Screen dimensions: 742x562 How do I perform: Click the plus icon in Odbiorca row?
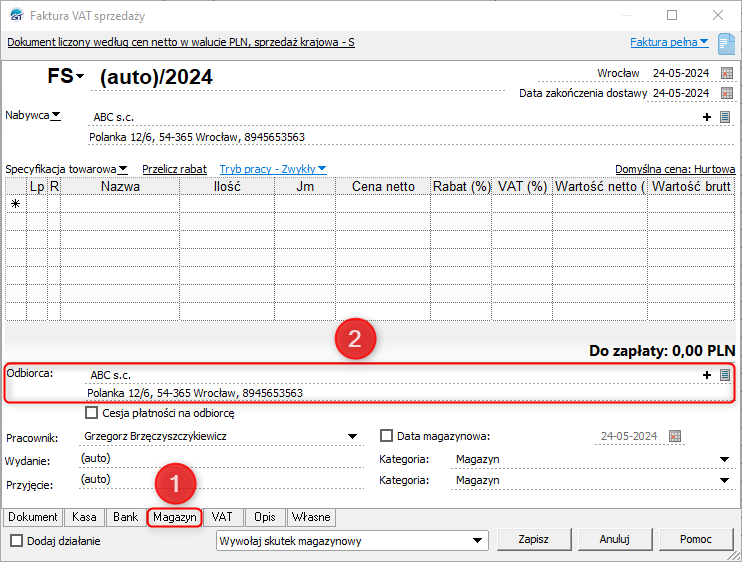pyautogui.click(x=707, y=374)
